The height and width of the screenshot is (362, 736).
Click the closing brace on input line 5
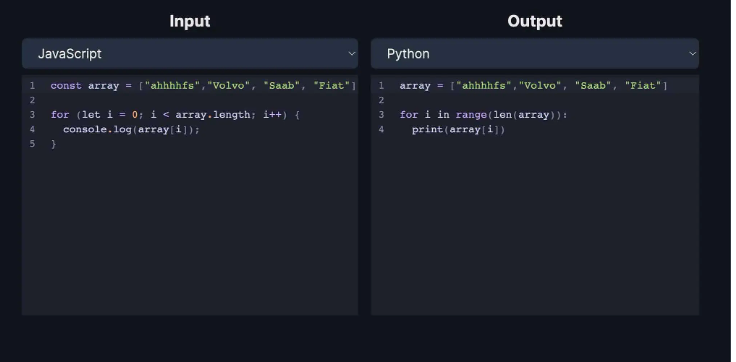tap(54, 144)
